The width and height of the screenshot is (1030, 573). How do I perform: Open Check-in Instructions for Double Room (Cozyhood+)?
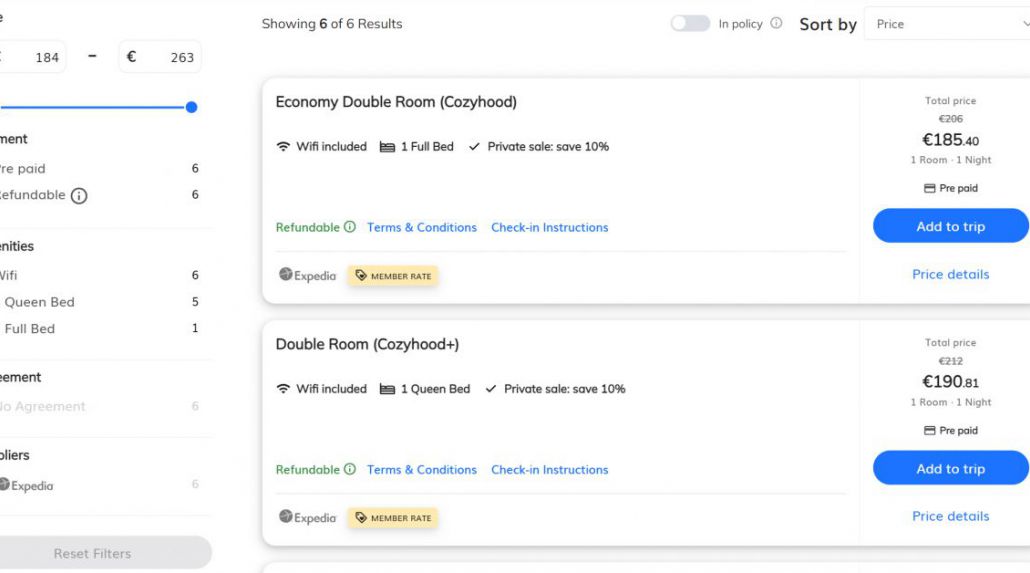549,469
